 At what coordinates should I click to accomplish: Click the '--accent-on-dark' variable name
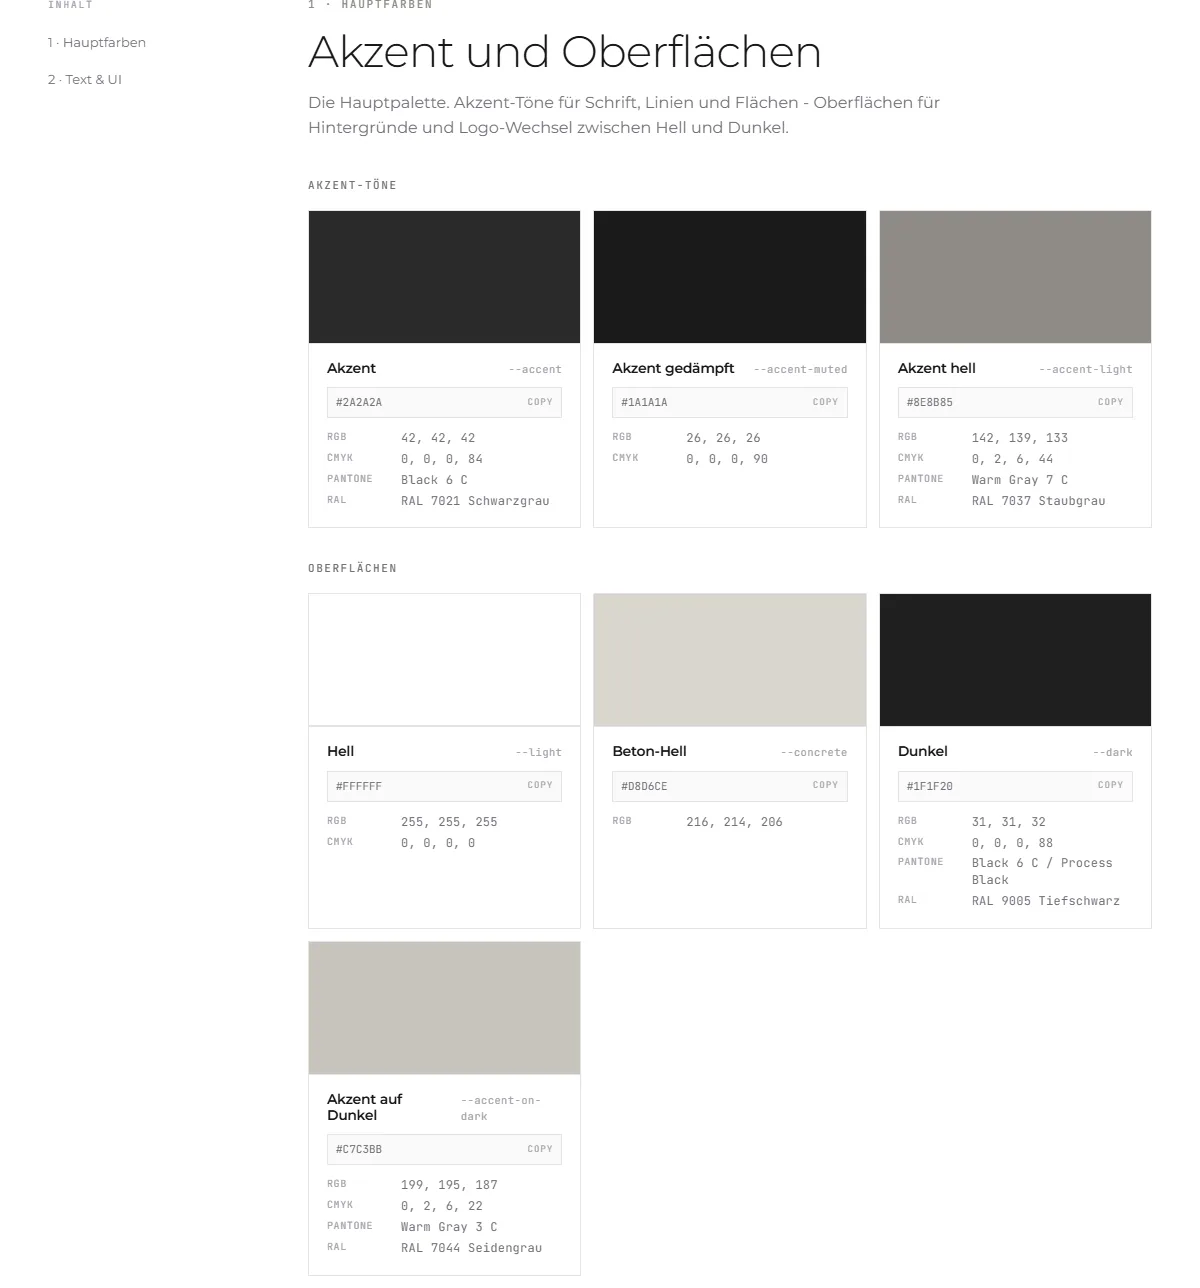500,1108
